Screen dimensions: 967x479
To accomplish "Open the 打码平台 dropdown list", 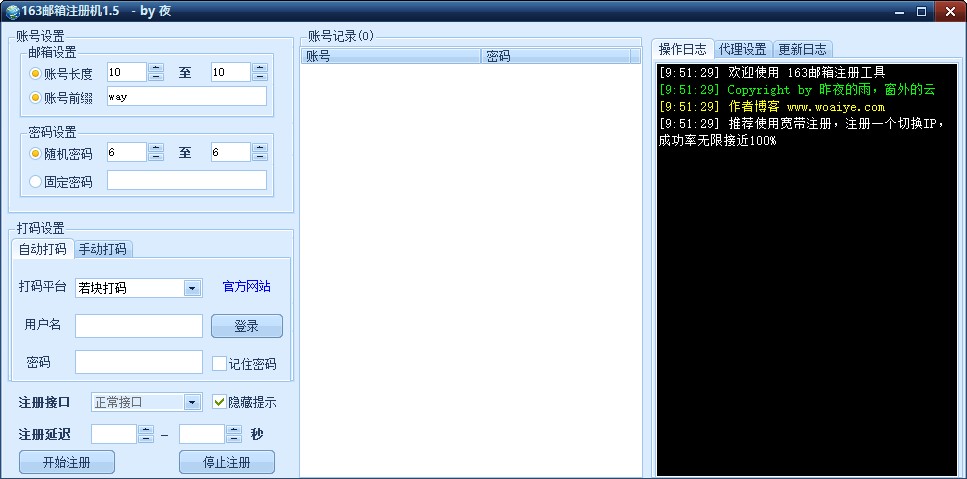I will click(192, 288).
